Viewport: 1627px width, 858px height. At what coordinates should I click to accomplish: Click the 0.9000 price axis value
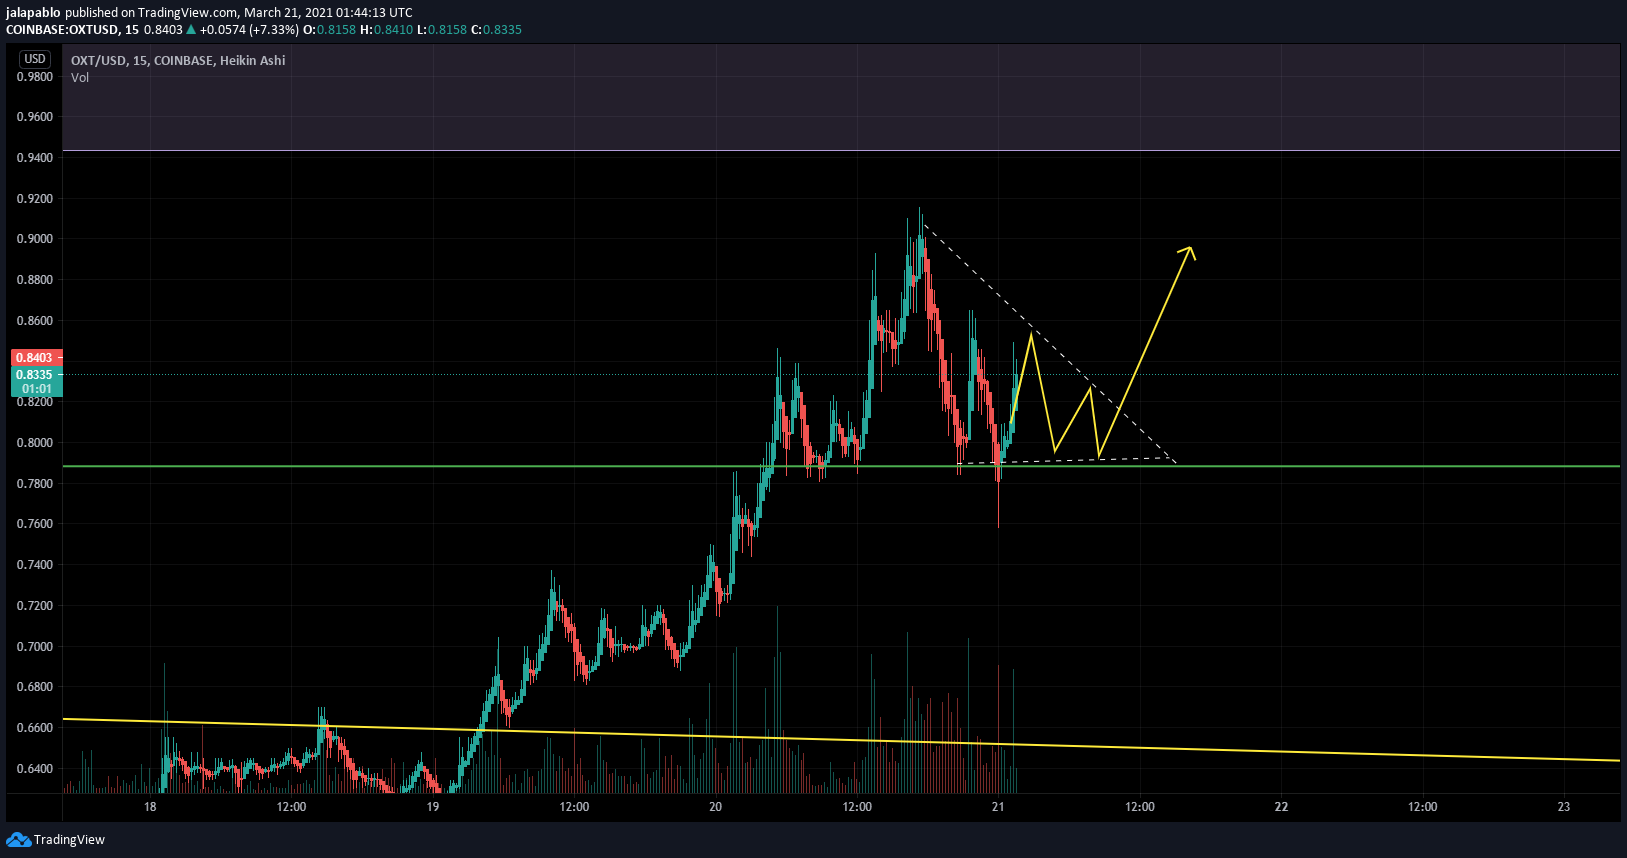click(35, 239)
